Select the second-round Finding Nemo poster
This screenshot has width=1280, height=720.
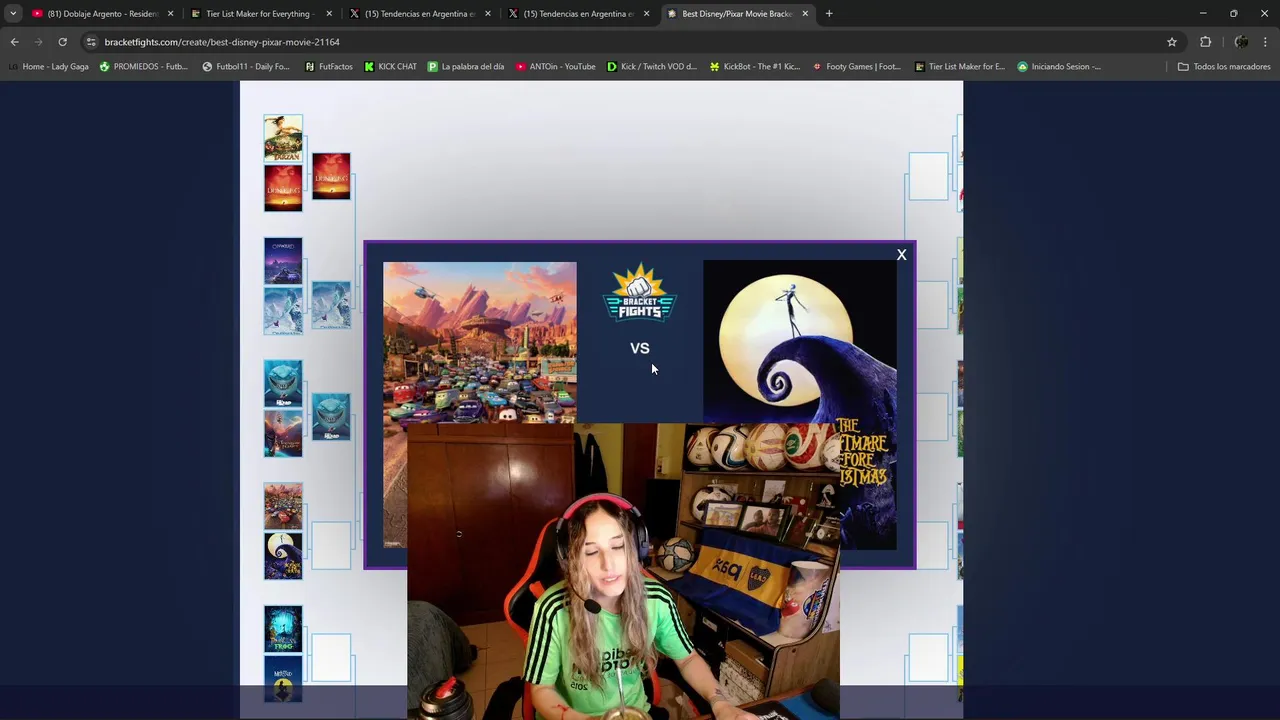[331, 416]
